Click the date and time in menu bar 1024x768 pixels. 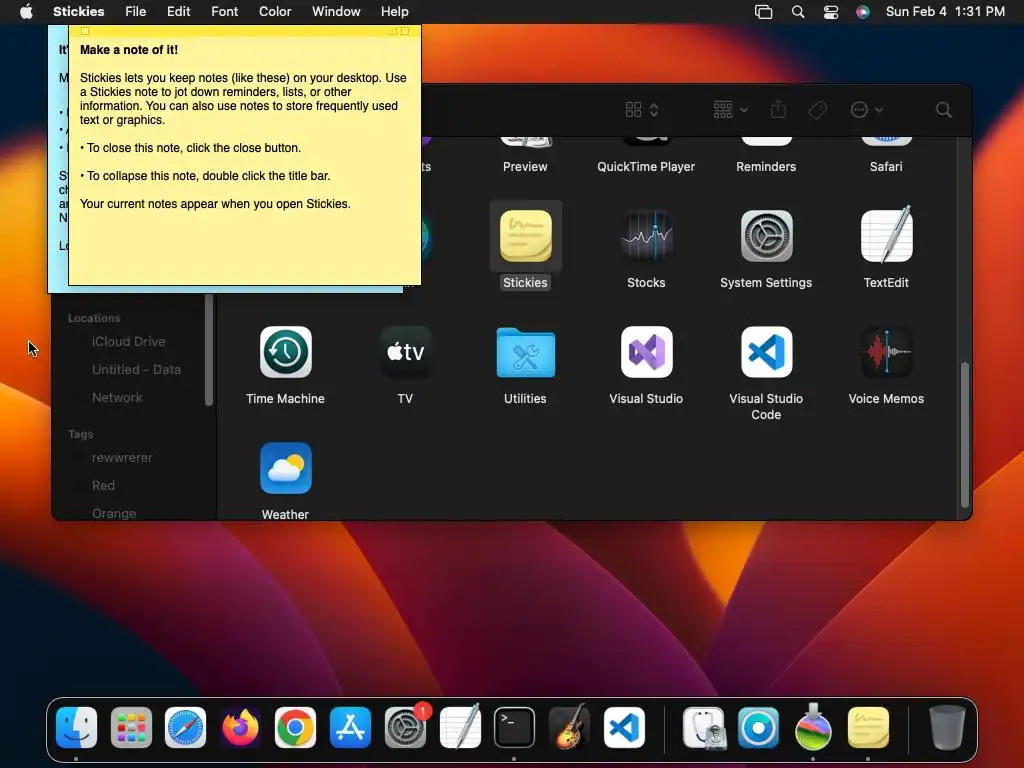coord(945,11)
